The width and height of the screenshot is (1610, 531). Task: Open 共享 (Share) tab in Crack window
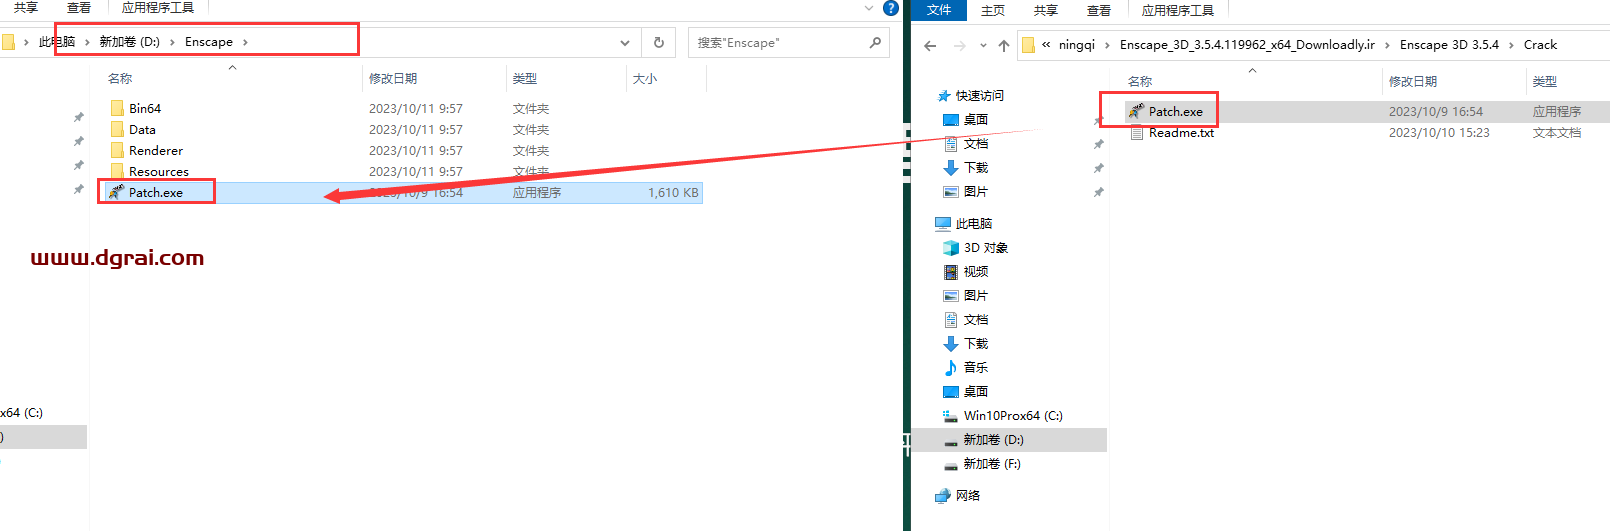1046,10
